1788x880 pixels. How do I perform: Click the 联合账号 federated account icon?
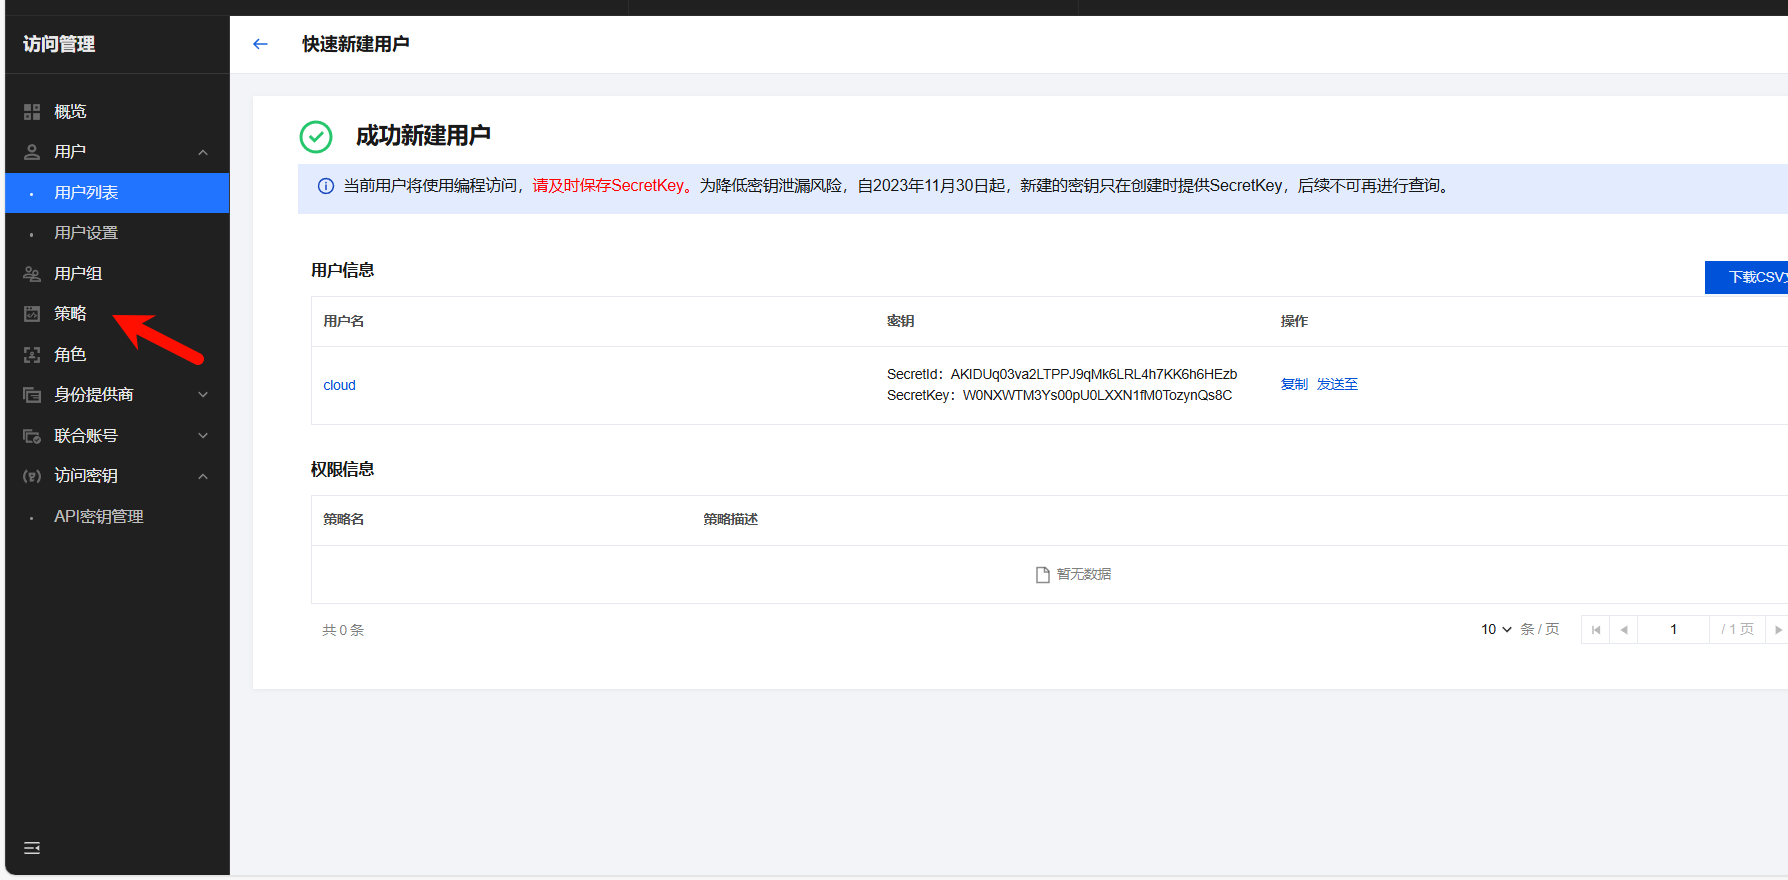click(x=32, y=436)
